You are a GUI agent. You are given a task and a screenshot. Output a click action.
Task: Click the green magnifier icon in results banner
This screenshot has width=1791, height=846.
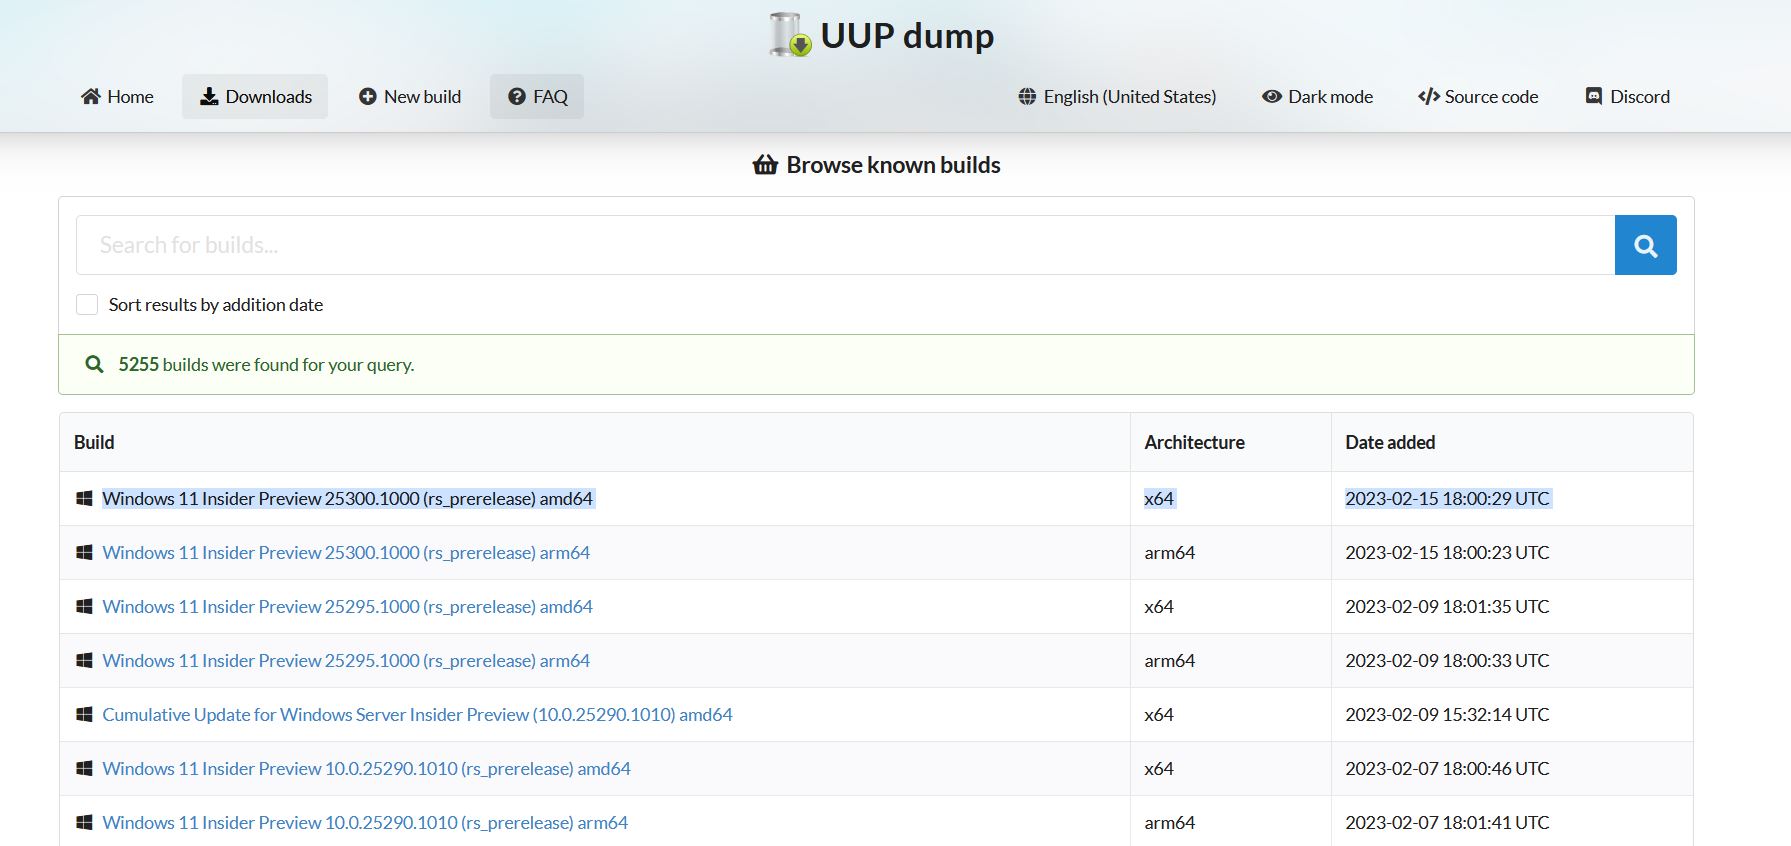click(x=94, y=365)
